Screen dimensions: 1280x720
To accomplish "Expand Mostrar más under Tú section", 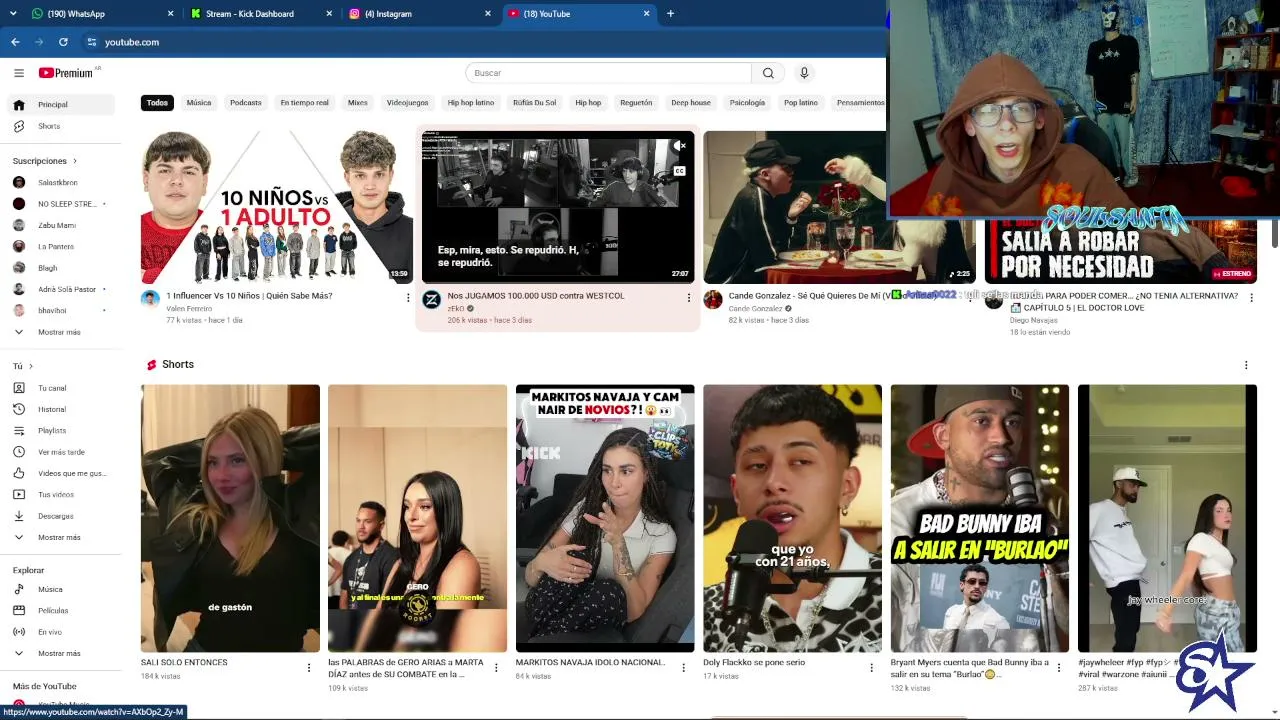I will point(61,538).
